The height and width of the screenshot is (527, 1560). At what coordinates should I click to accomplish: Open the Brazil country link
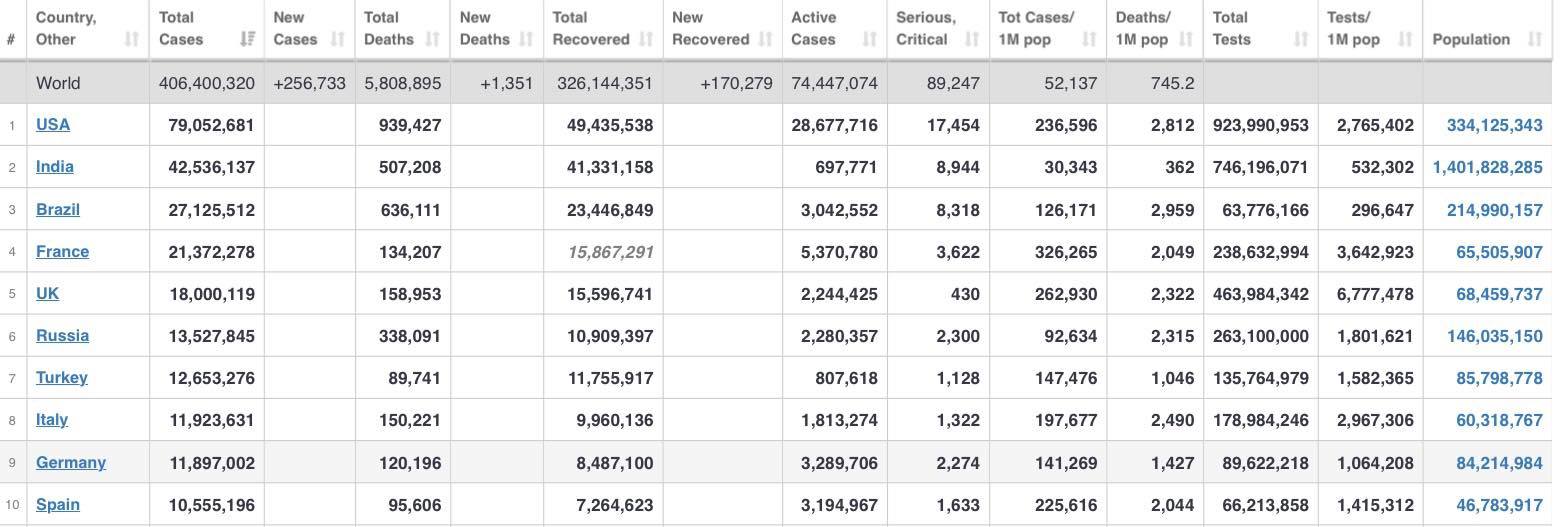(58, 209)
